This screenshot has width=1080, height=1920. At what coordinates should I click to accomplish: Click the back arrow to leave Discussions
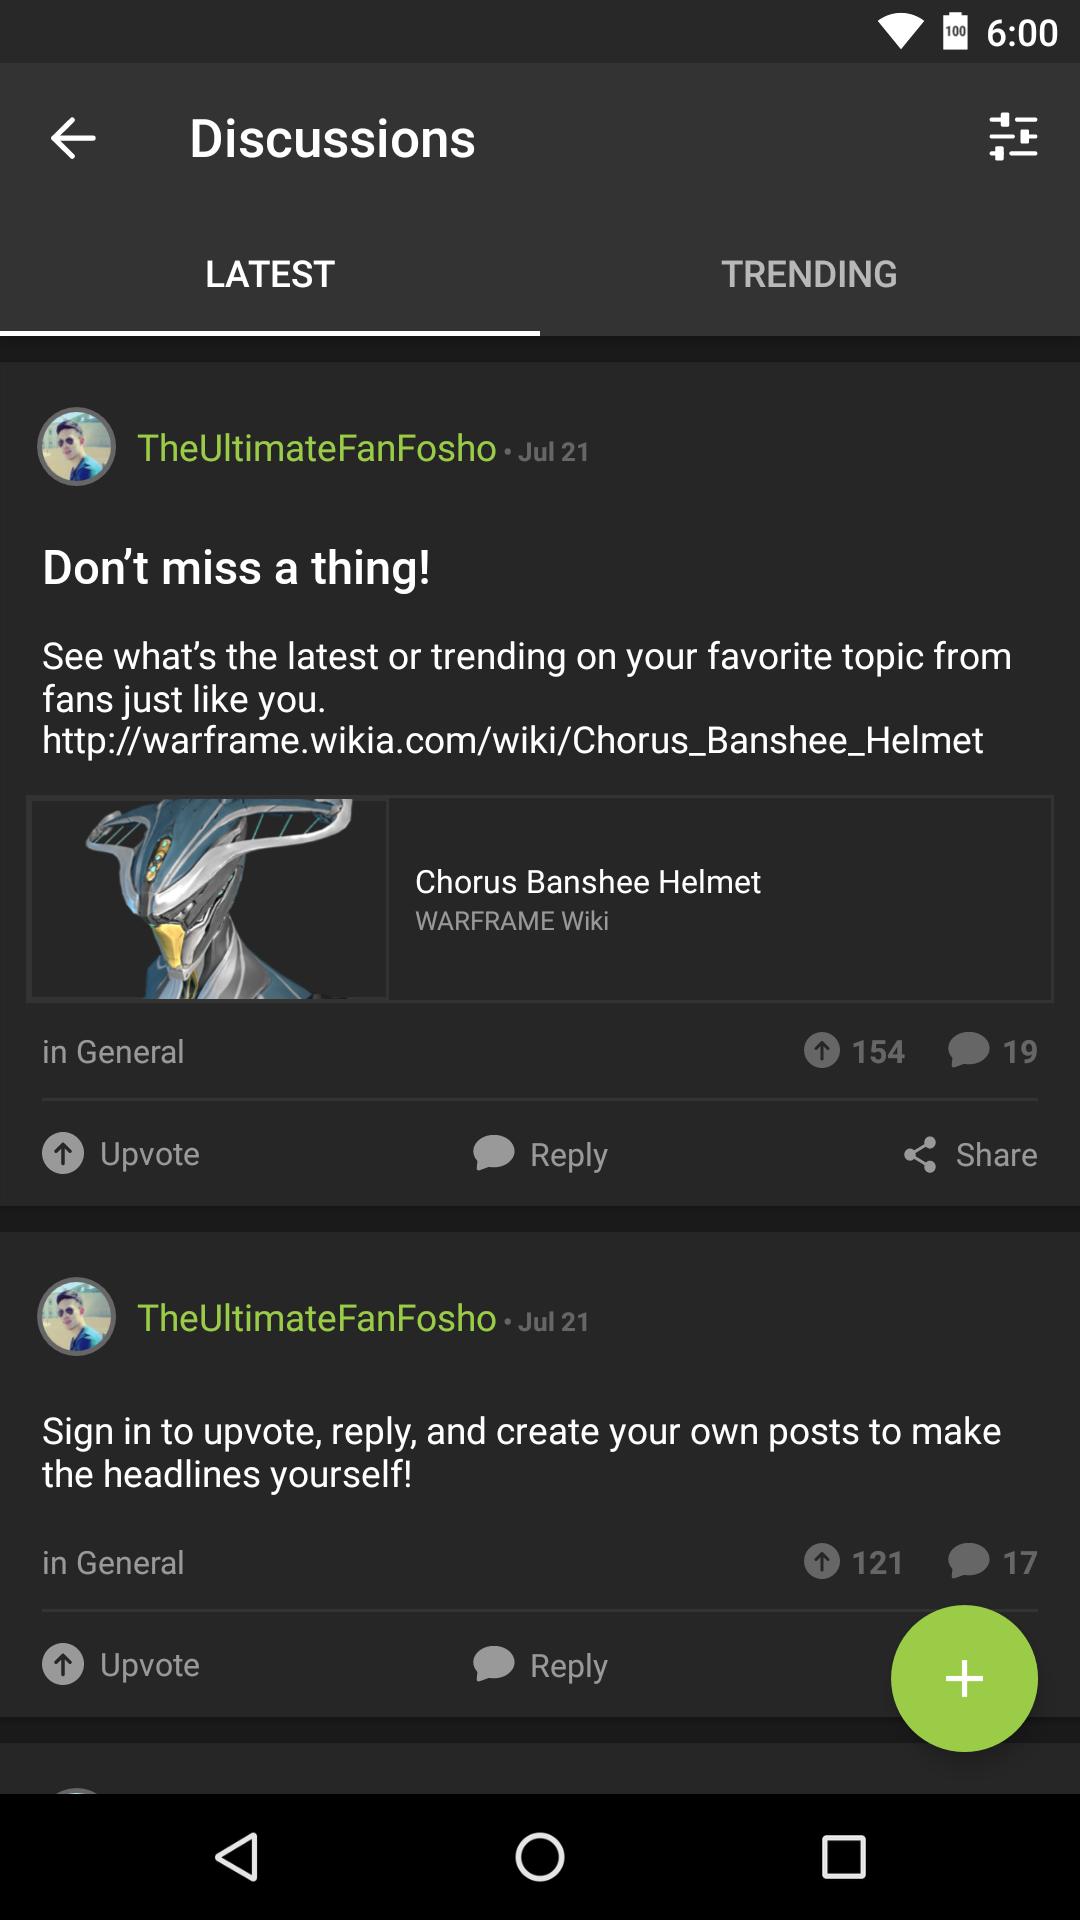pyautogui.click(x=71, y=138)
